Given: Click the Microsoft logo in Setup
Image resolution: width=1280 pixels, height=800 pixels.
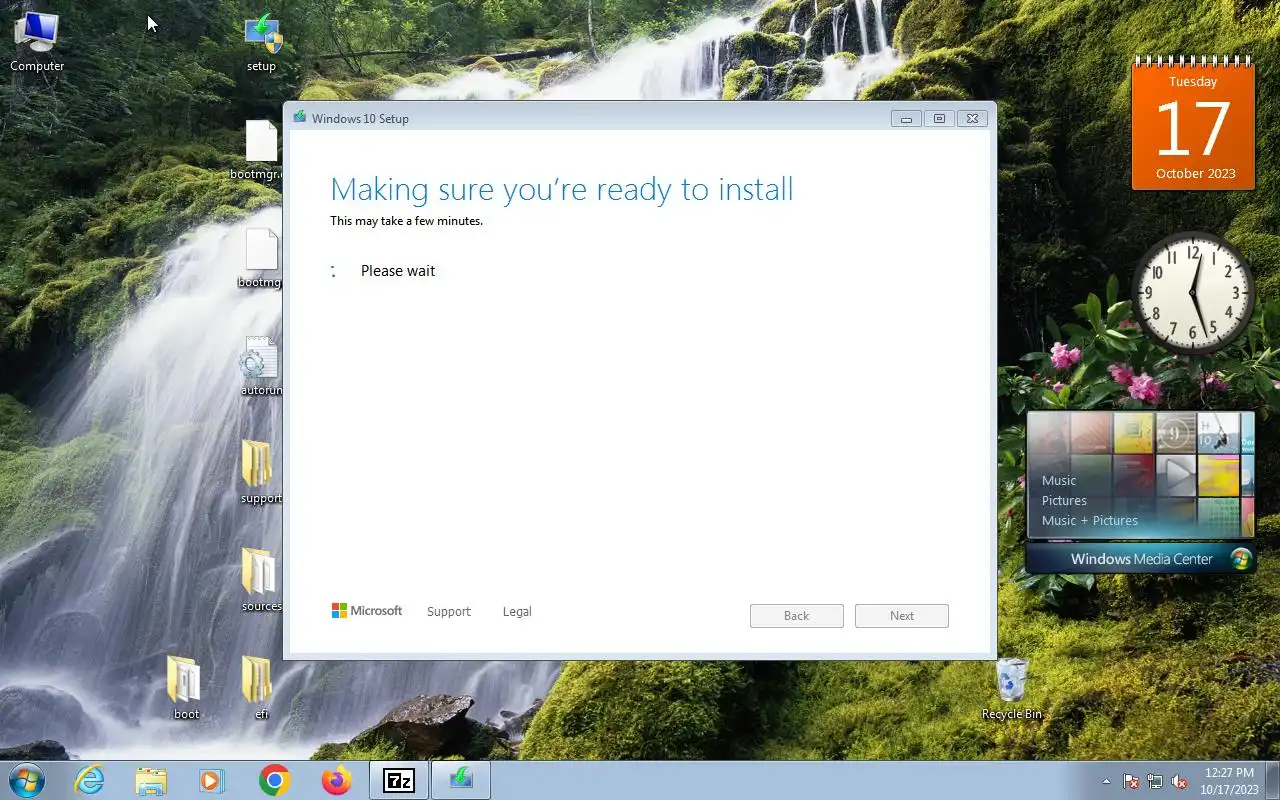Looking at the screenshot, I should click(x=367, y=610).
